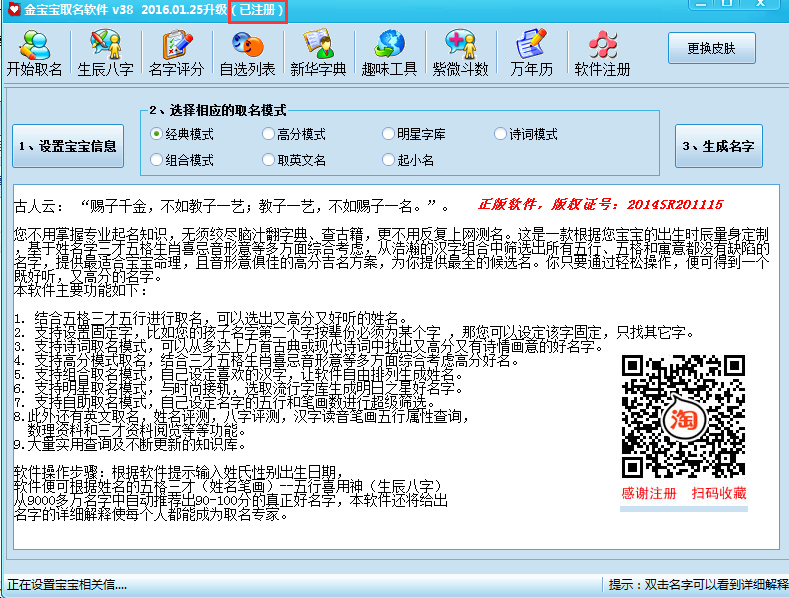Open the 名字评分 scoring tool
The height and width of the screenshot is (598, 789).
pos(176,53)
